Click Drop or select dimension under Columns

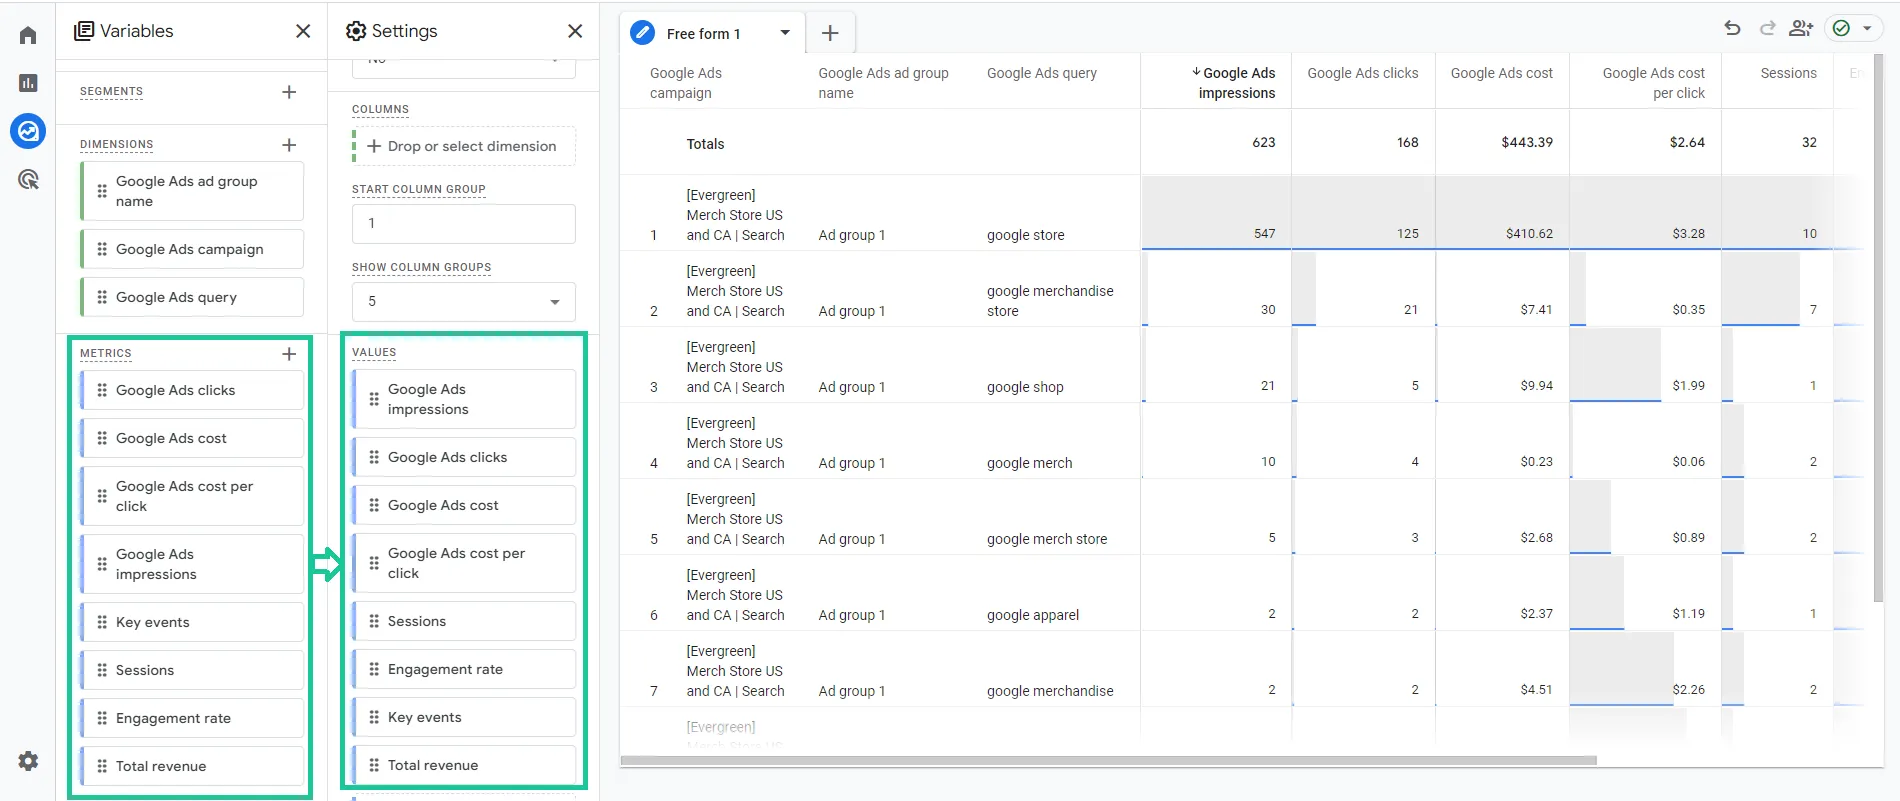(x=464, y=146)
